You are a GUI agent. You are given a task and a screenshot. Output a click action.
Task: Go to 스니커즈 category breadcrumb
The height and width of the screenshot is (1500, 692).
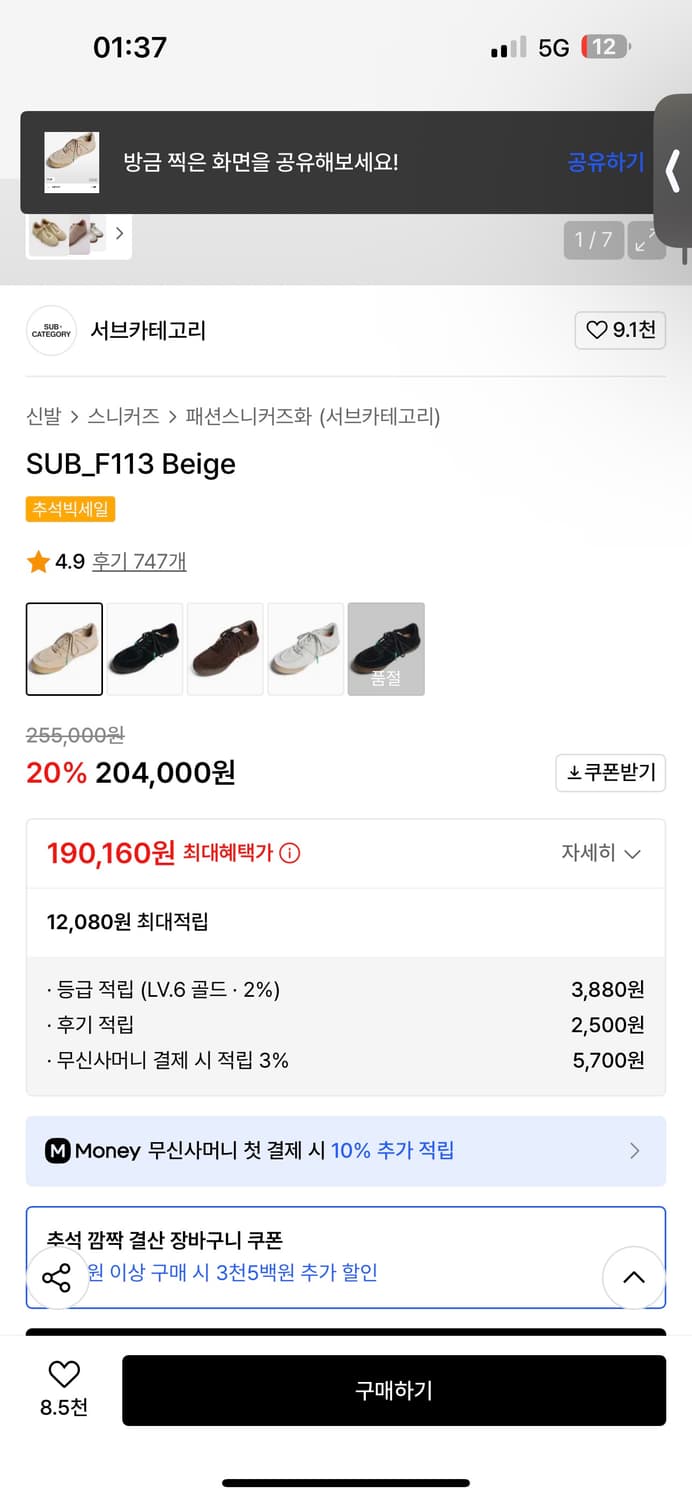pos(123,416)
